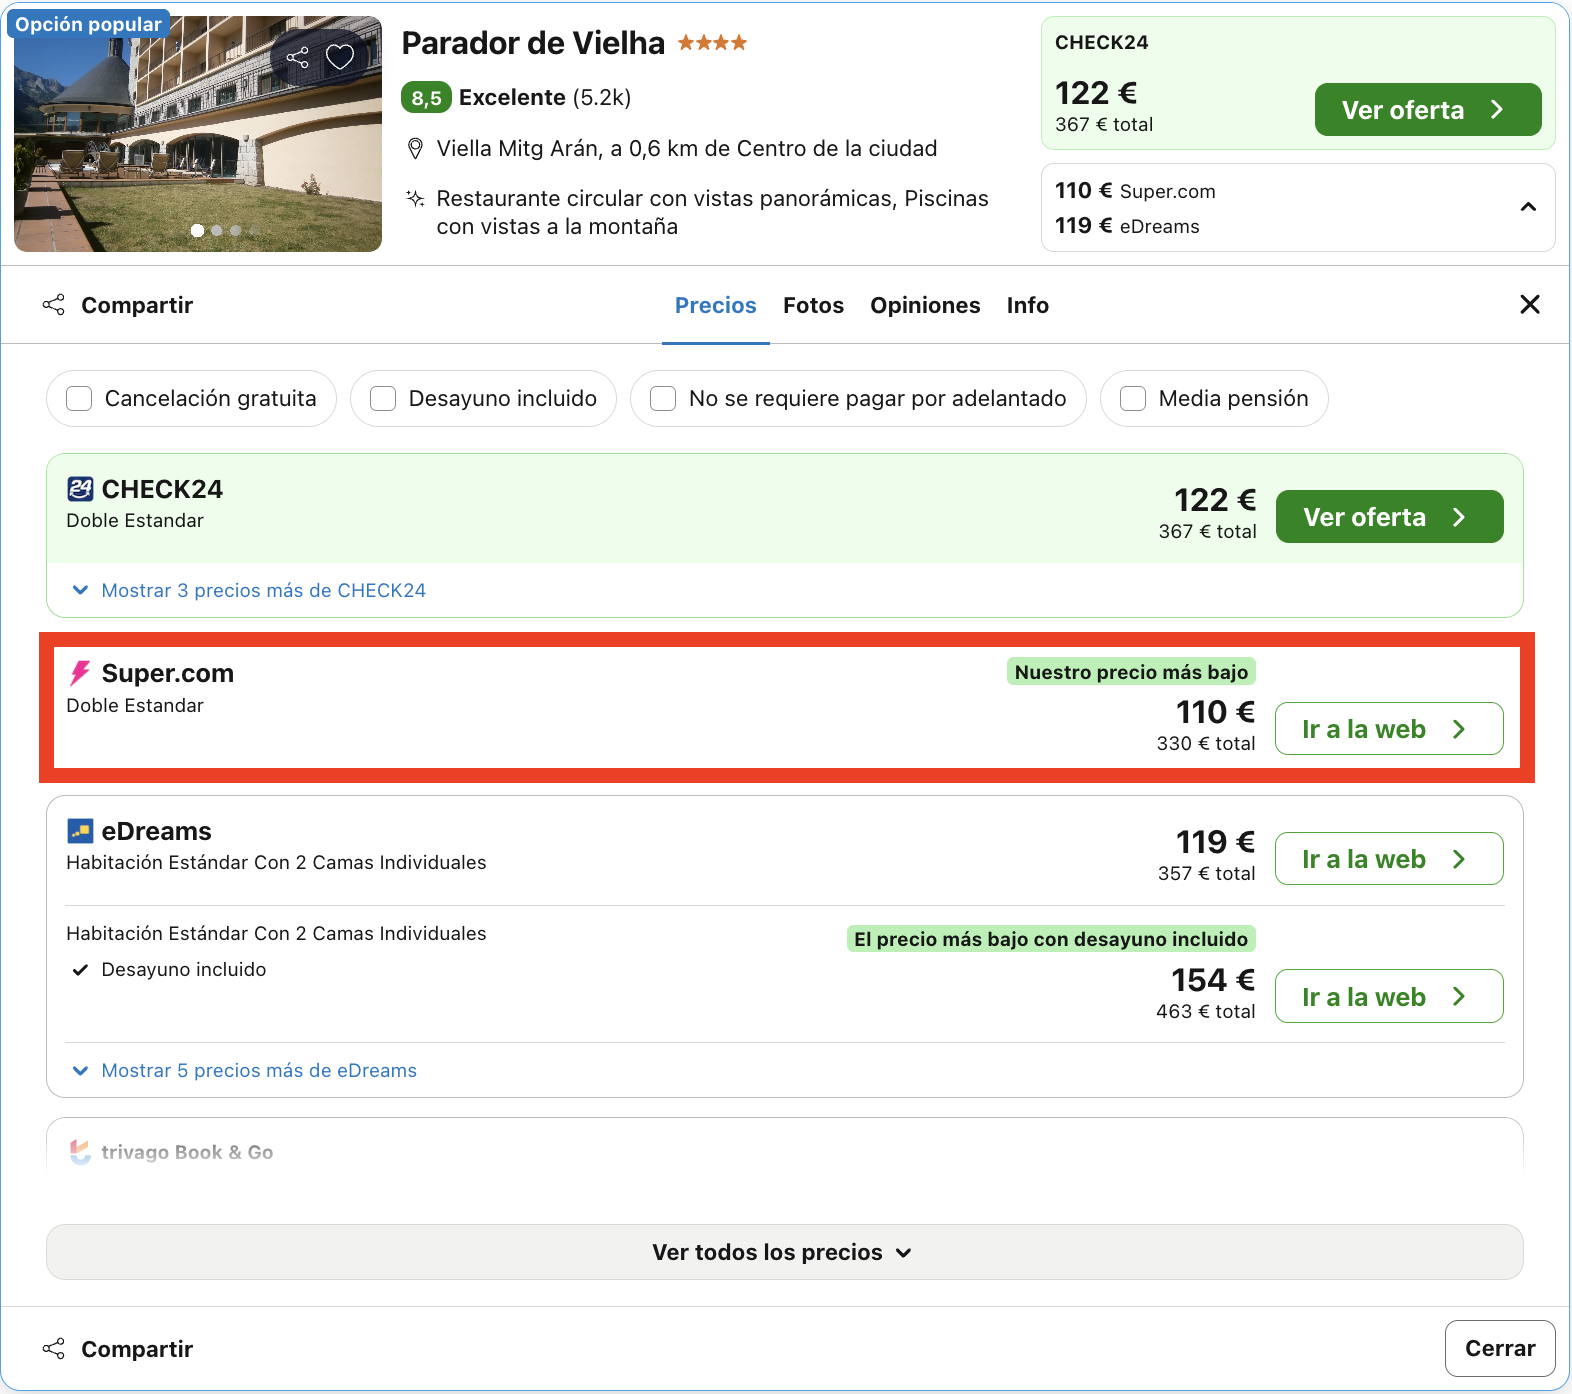The width and height of the screenshot is (1572, 1394).
Task: Check No se requiere pagar por adelantado
Action: click(663, 399)
